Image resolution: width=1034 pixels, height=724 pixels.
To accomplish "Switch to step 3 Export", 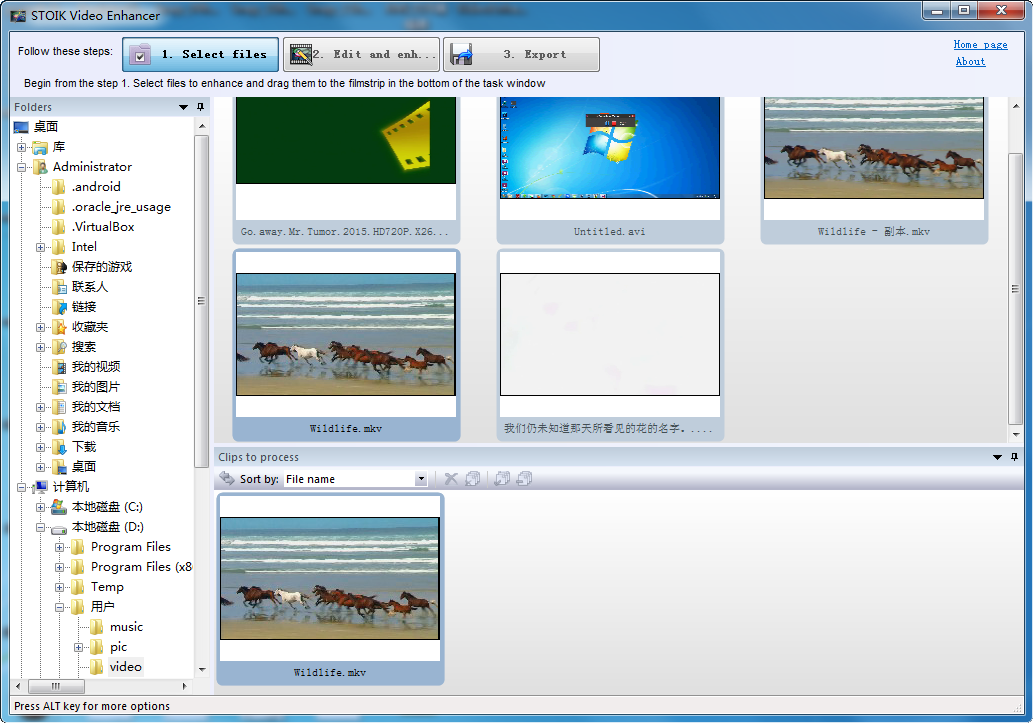I will pyautogui.click(x=521, y=55).
